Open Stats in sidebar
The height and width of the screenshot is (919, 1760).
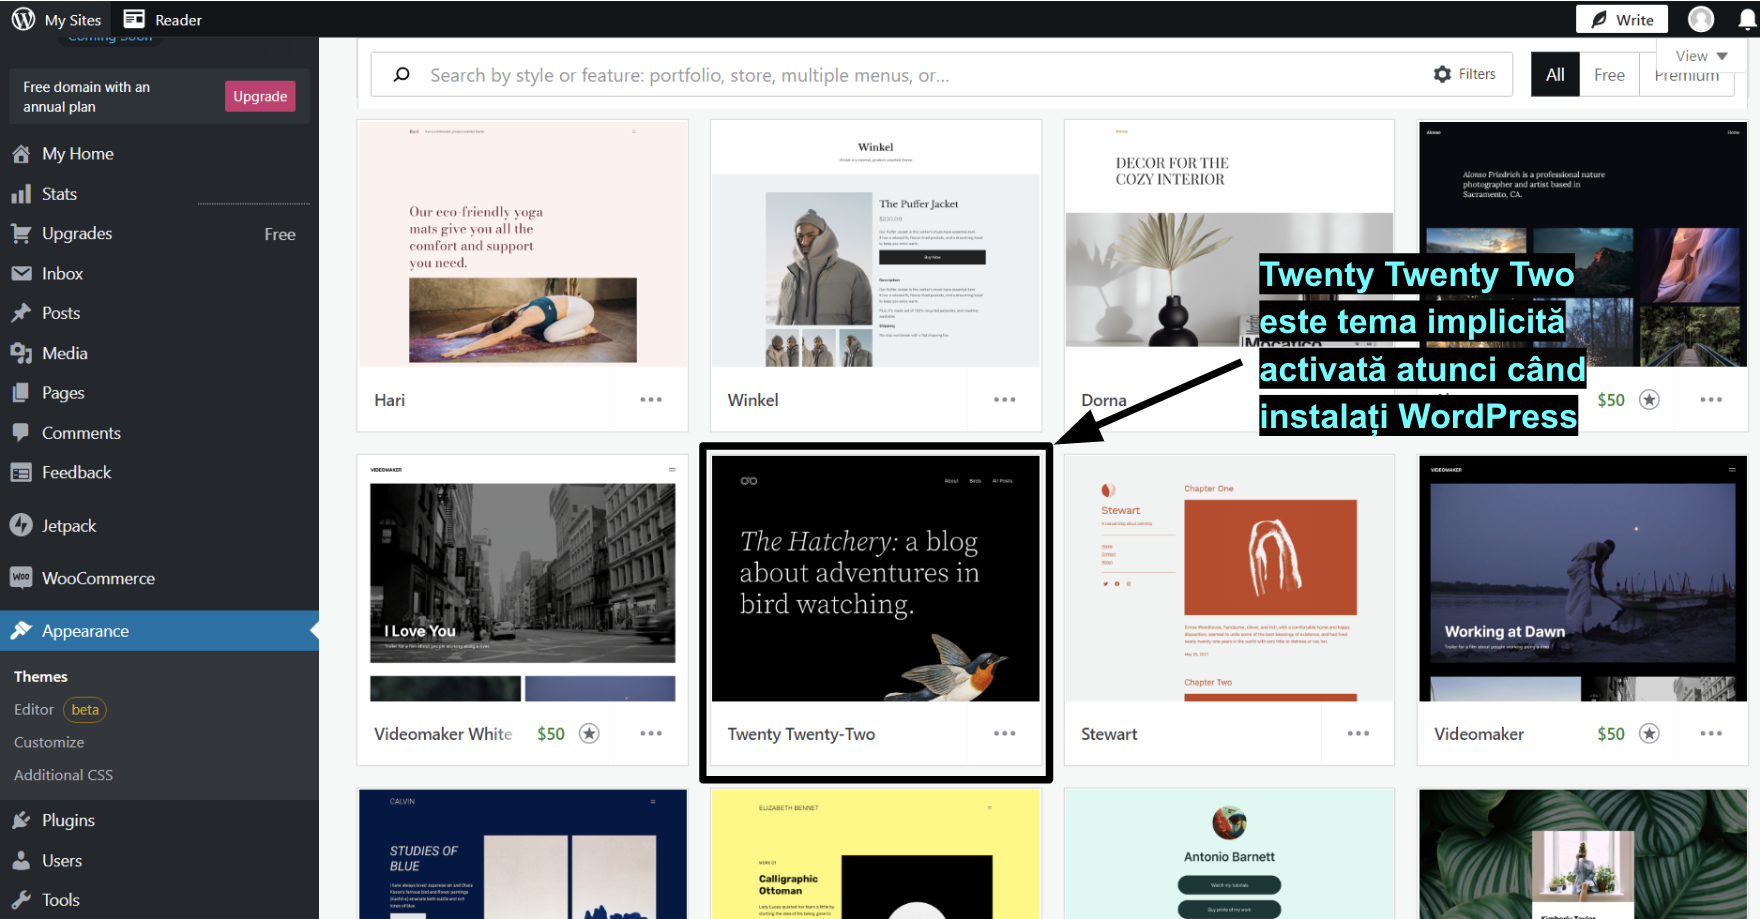[59, 194]
